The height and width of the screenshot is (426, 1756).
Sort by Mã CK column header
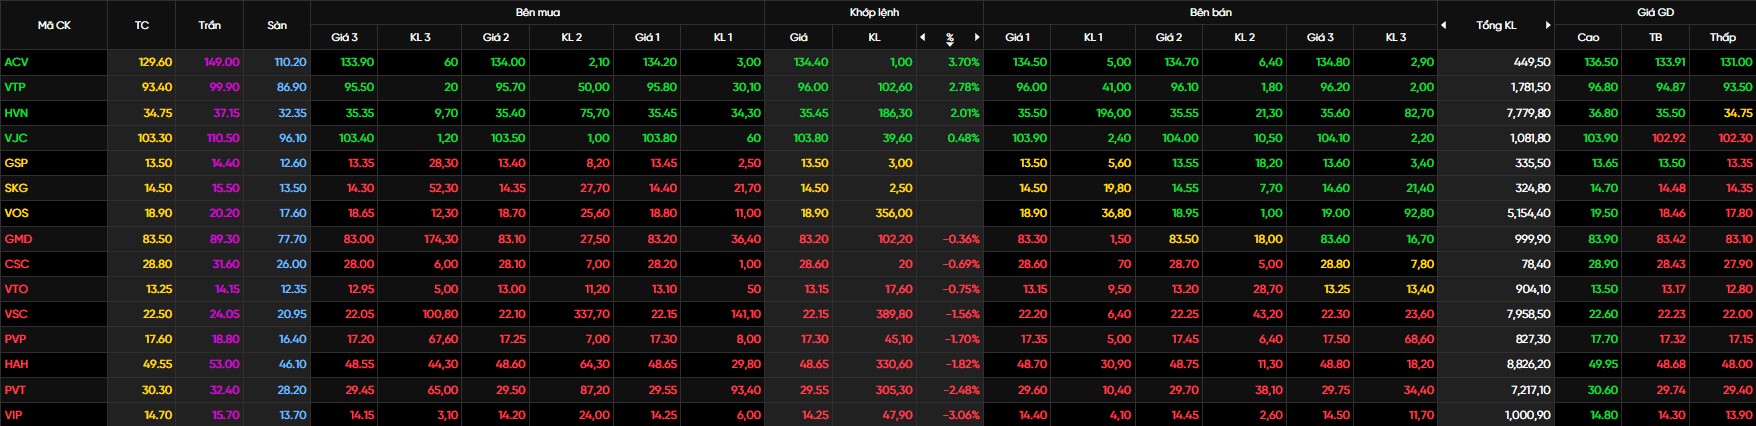(54, 25)
